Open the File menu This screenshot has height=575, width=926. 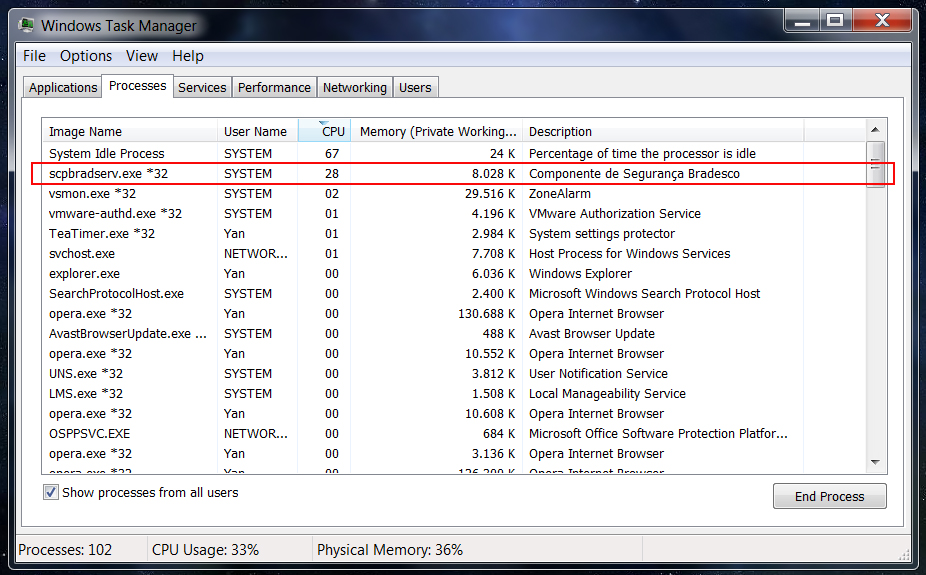click(34, 55)
